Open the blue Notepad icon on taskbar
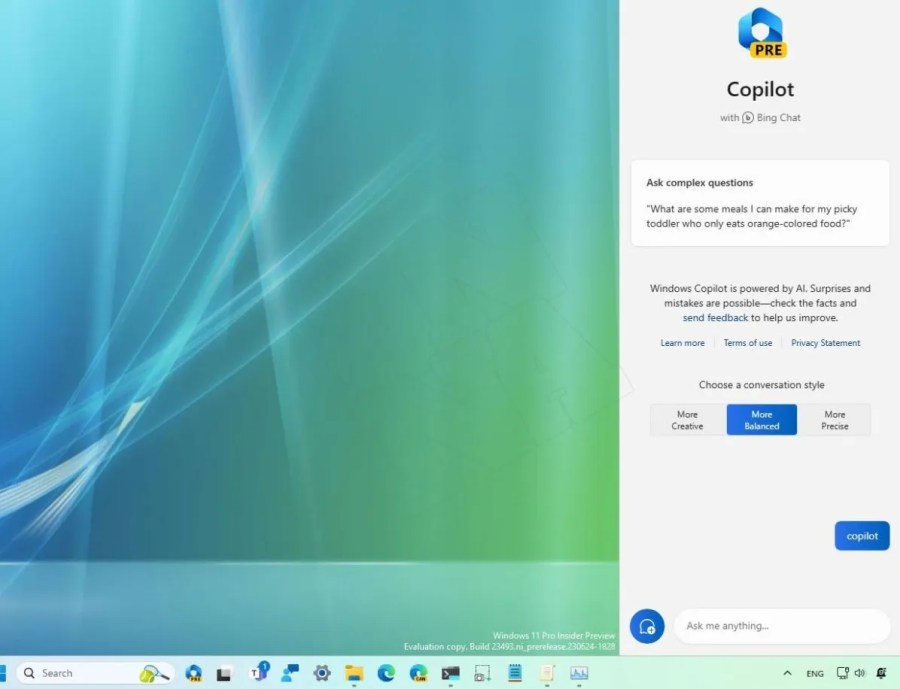The image size is (900, 689). point(515,672)
